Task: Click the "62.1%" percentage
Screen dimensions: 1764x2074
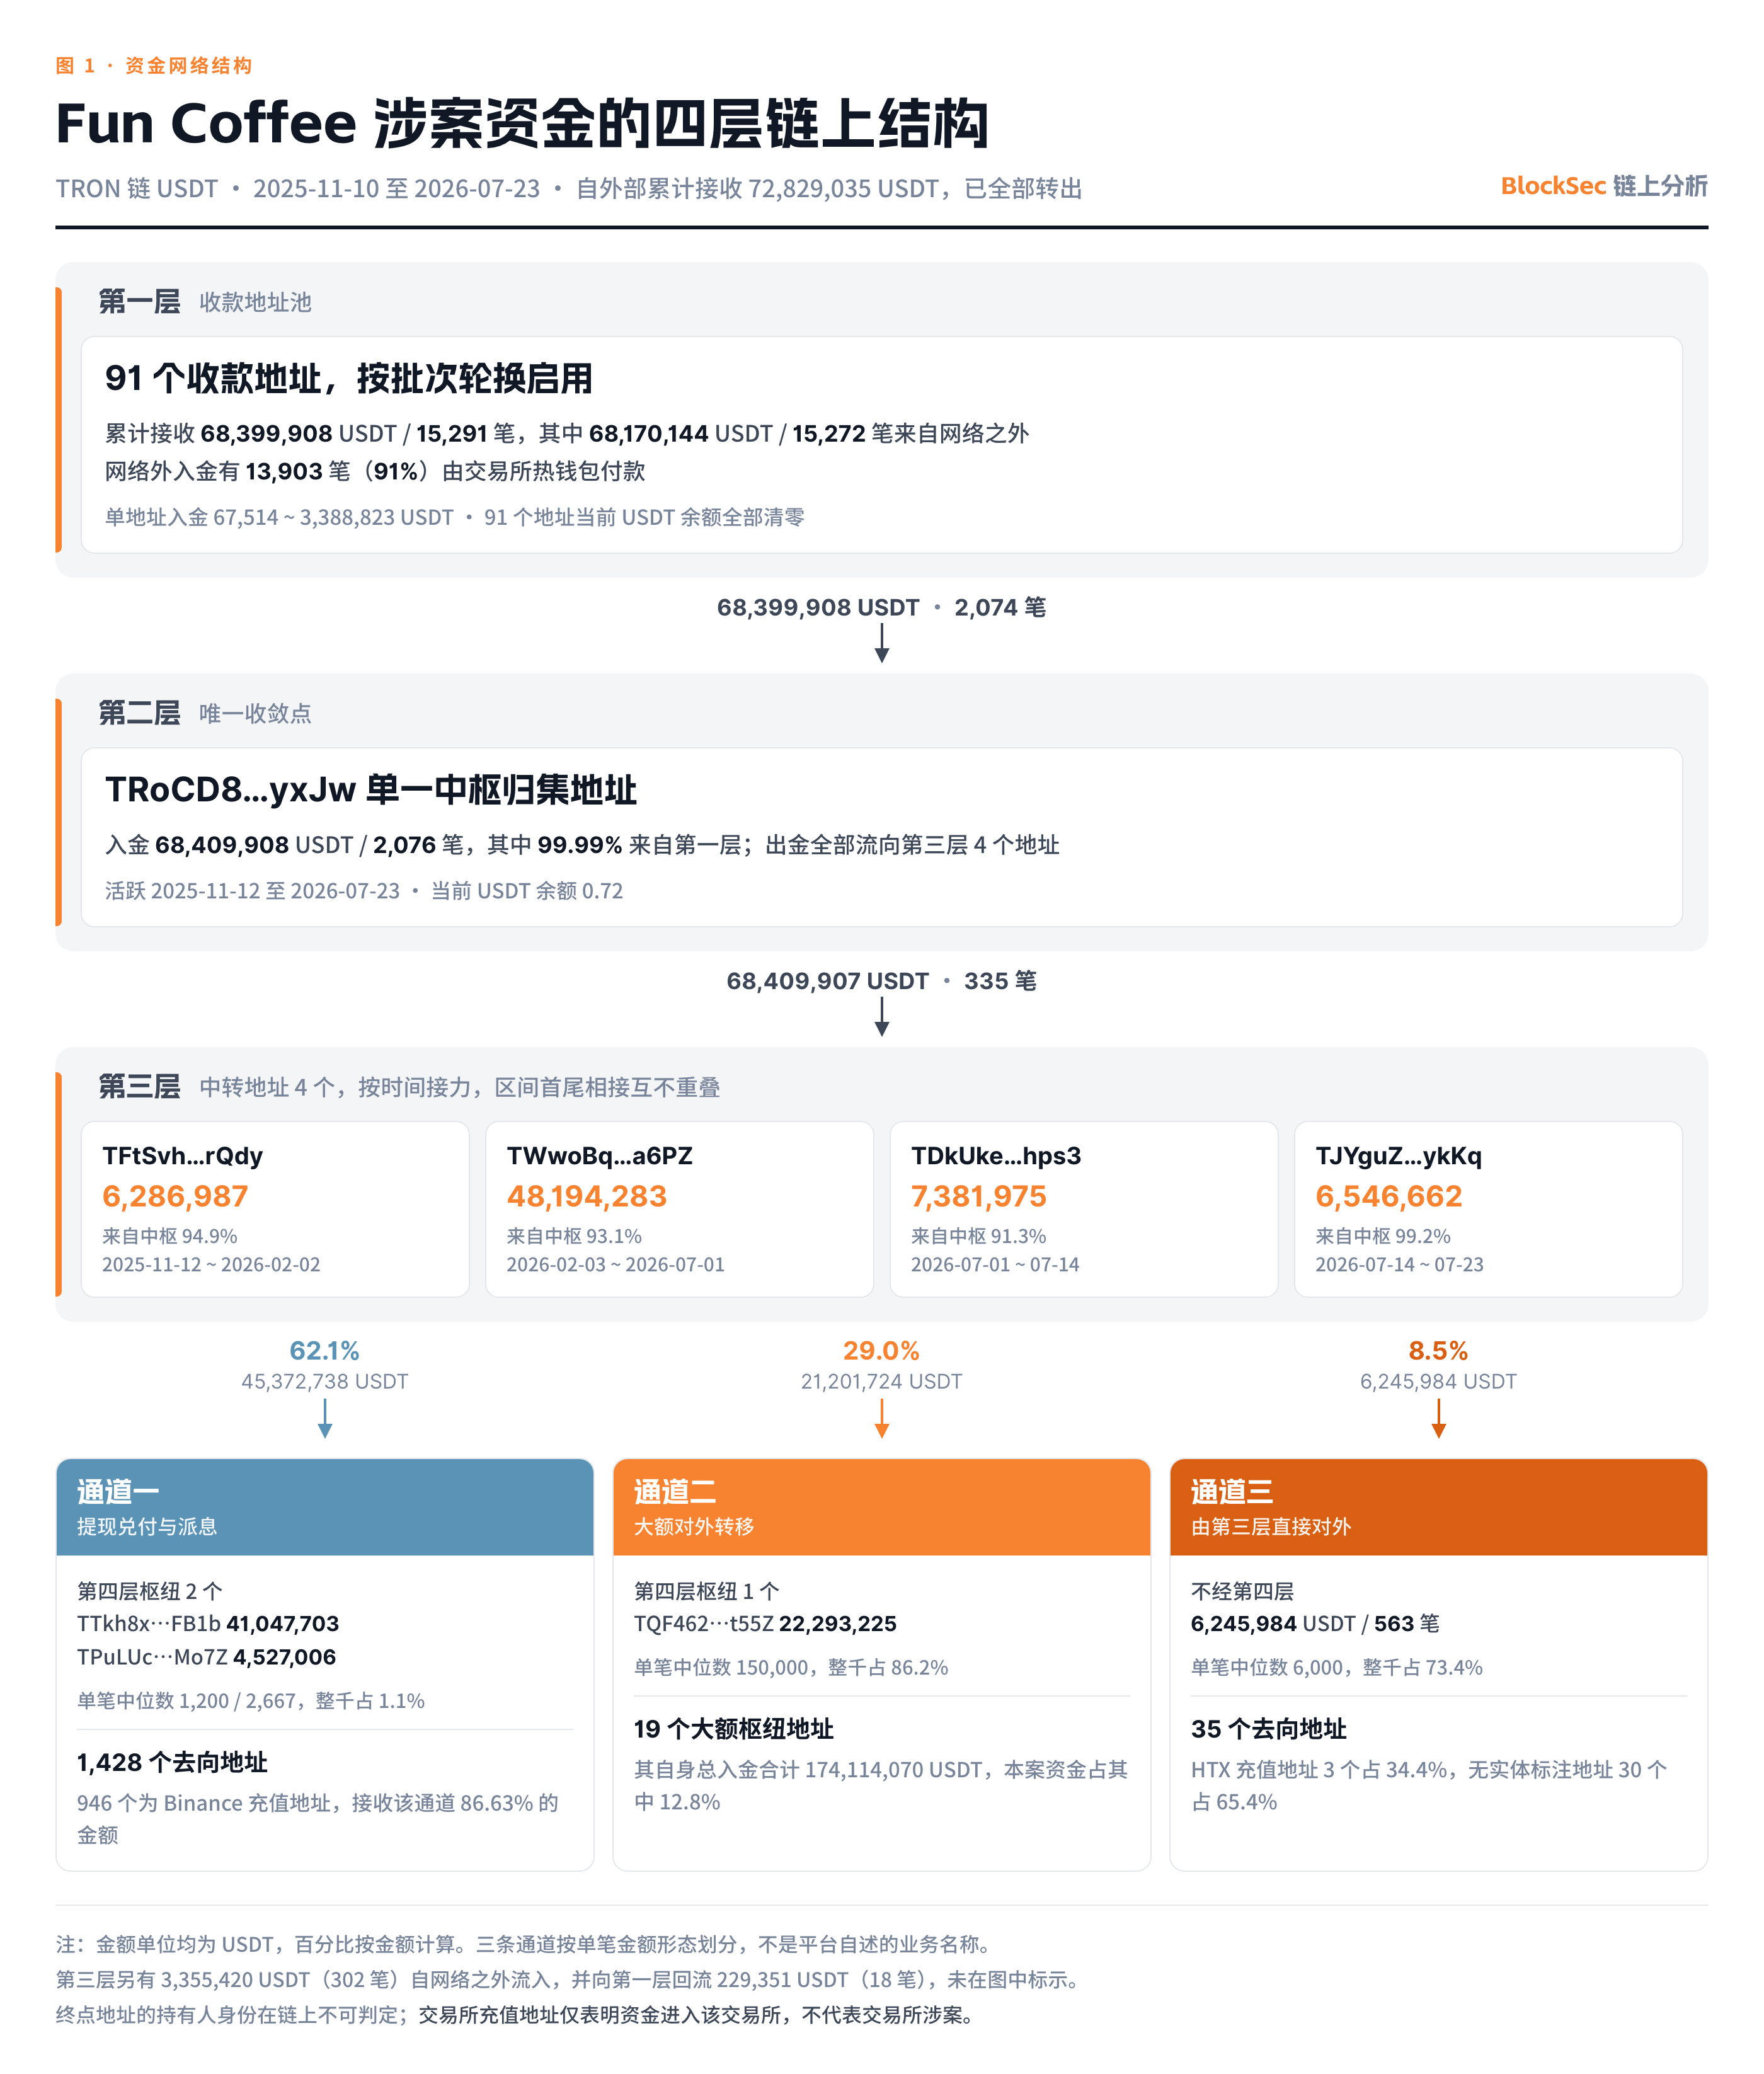Action: 324,1350
